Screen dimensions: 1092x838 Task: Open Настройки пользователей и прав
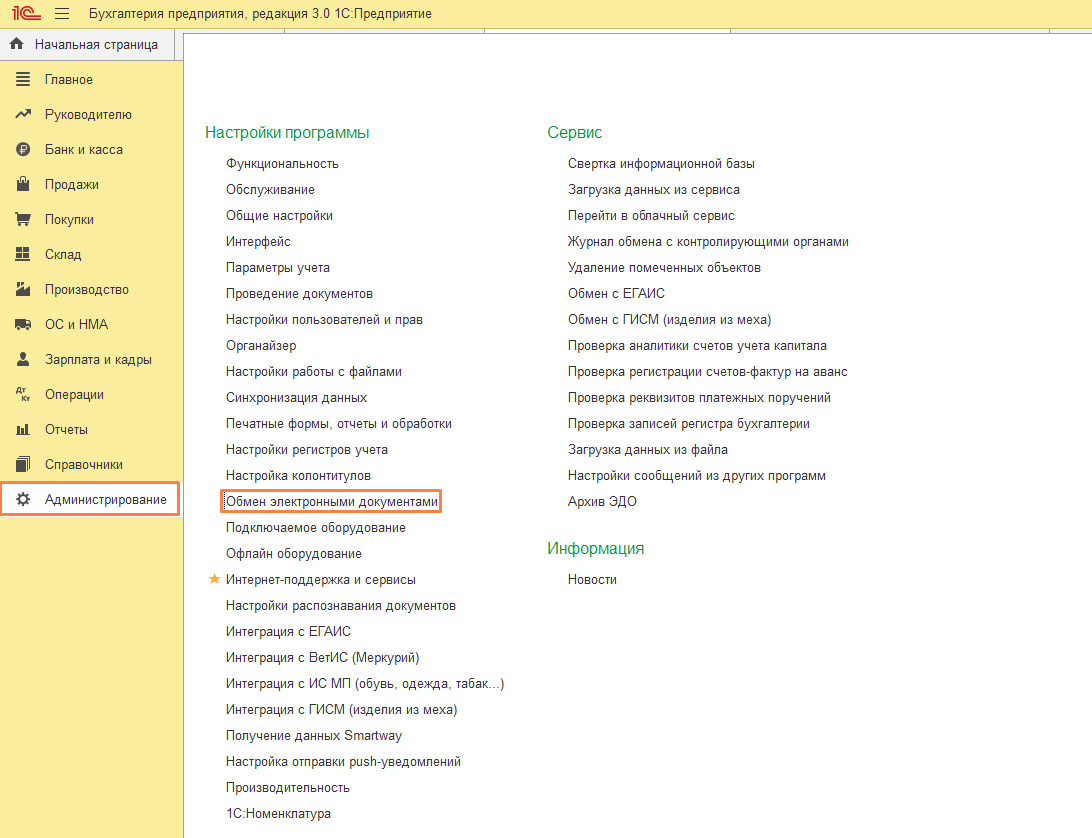(324, 320)
